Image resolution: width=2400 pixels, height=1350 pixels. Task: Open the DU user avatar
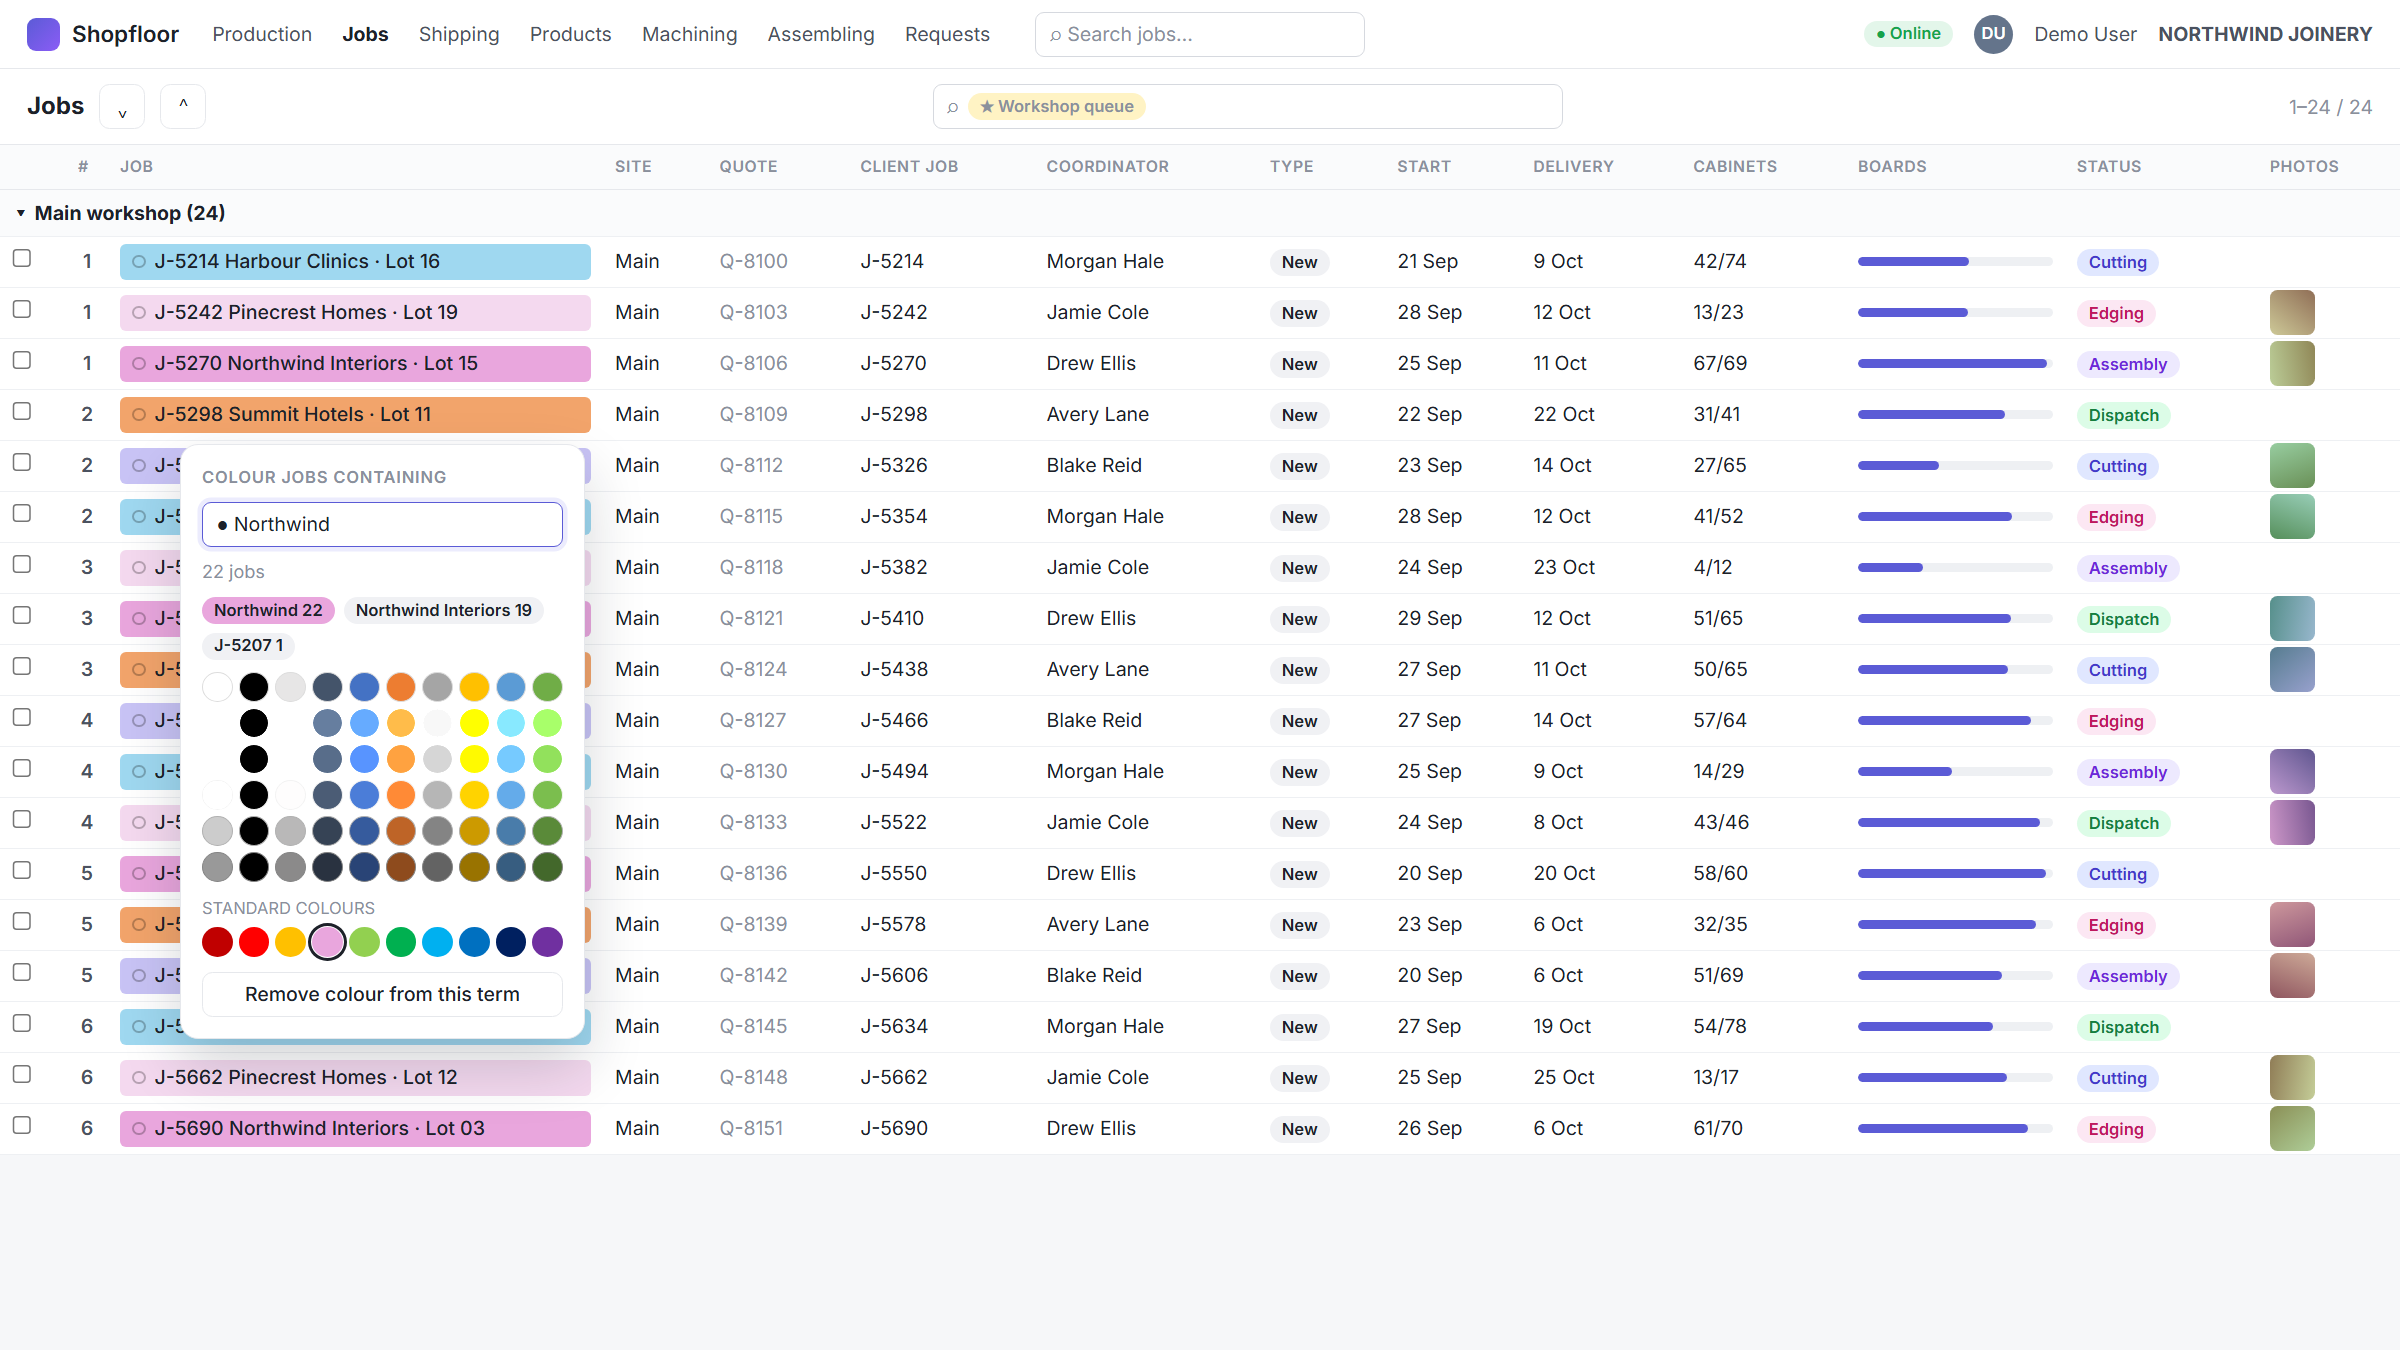[x=1992, y=34]
